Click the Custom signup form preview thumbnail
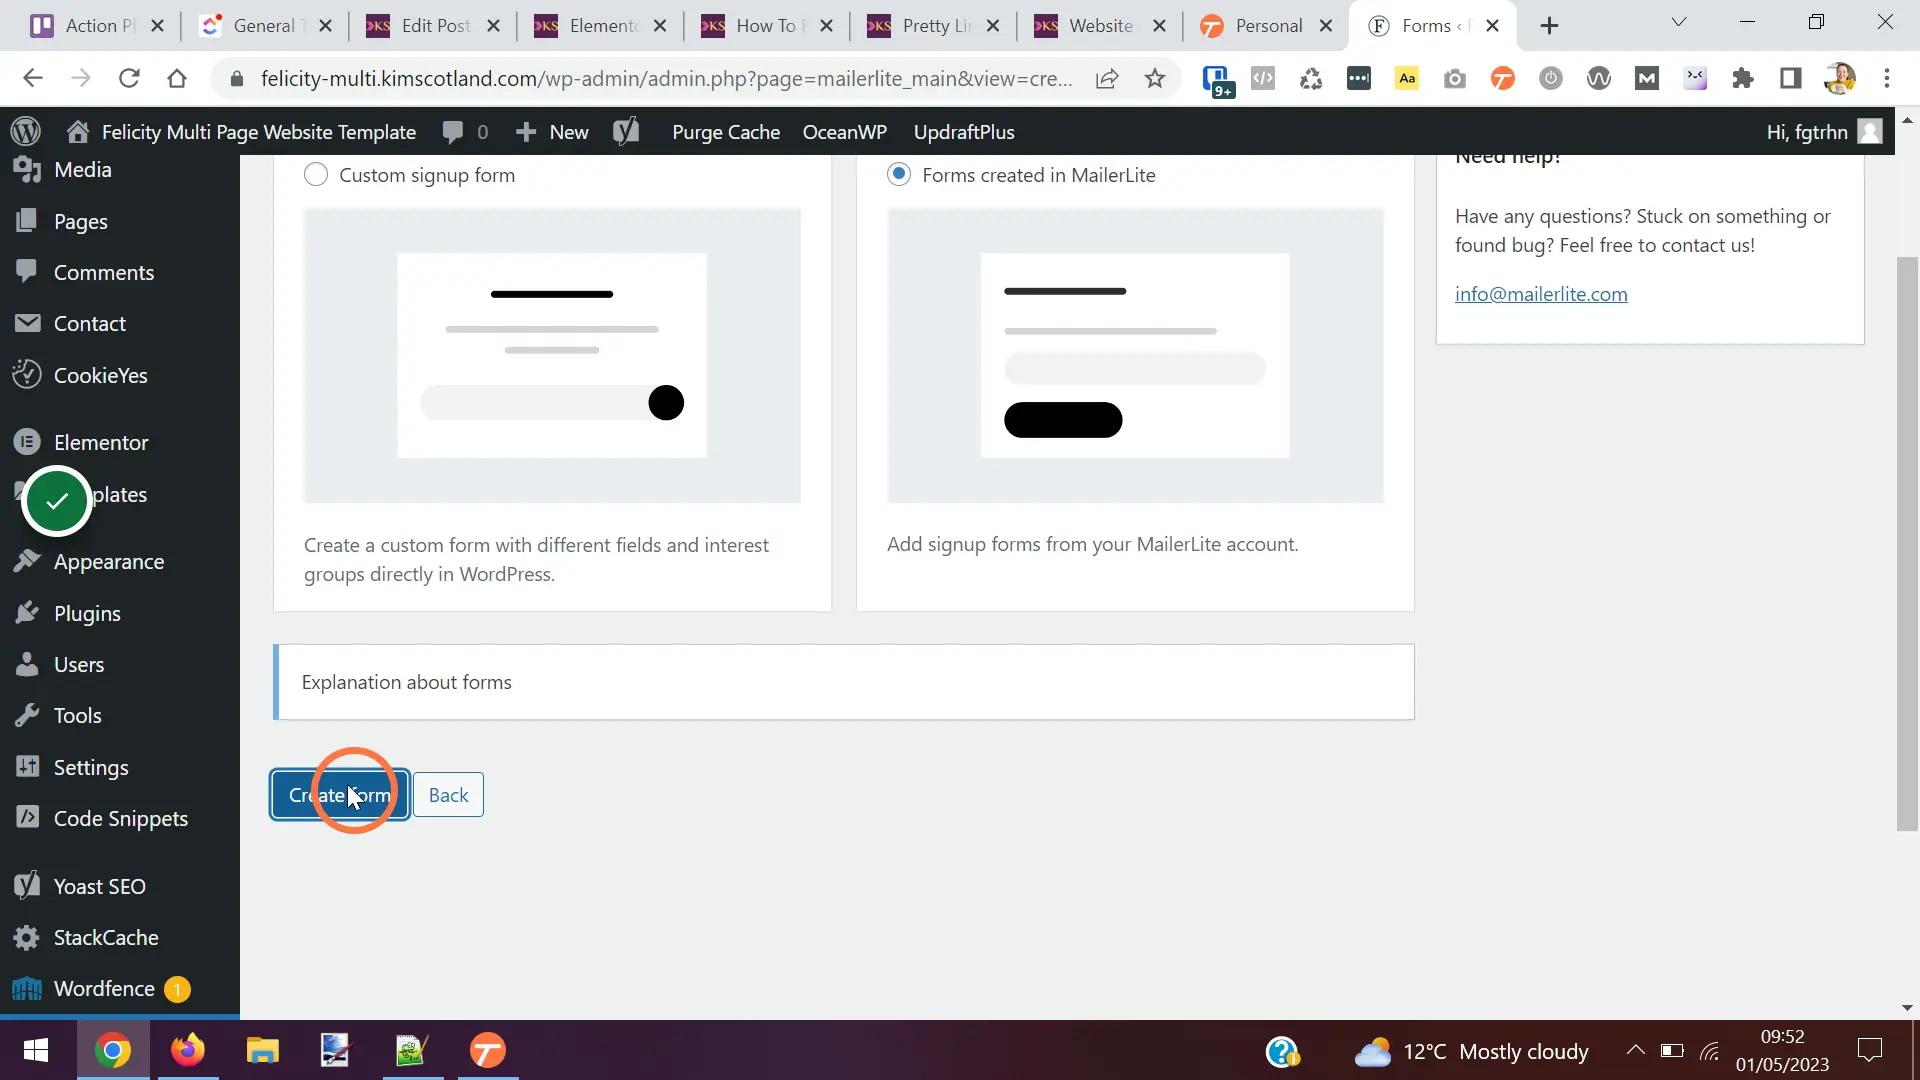 pyautogui.click(x=552, y=355)
